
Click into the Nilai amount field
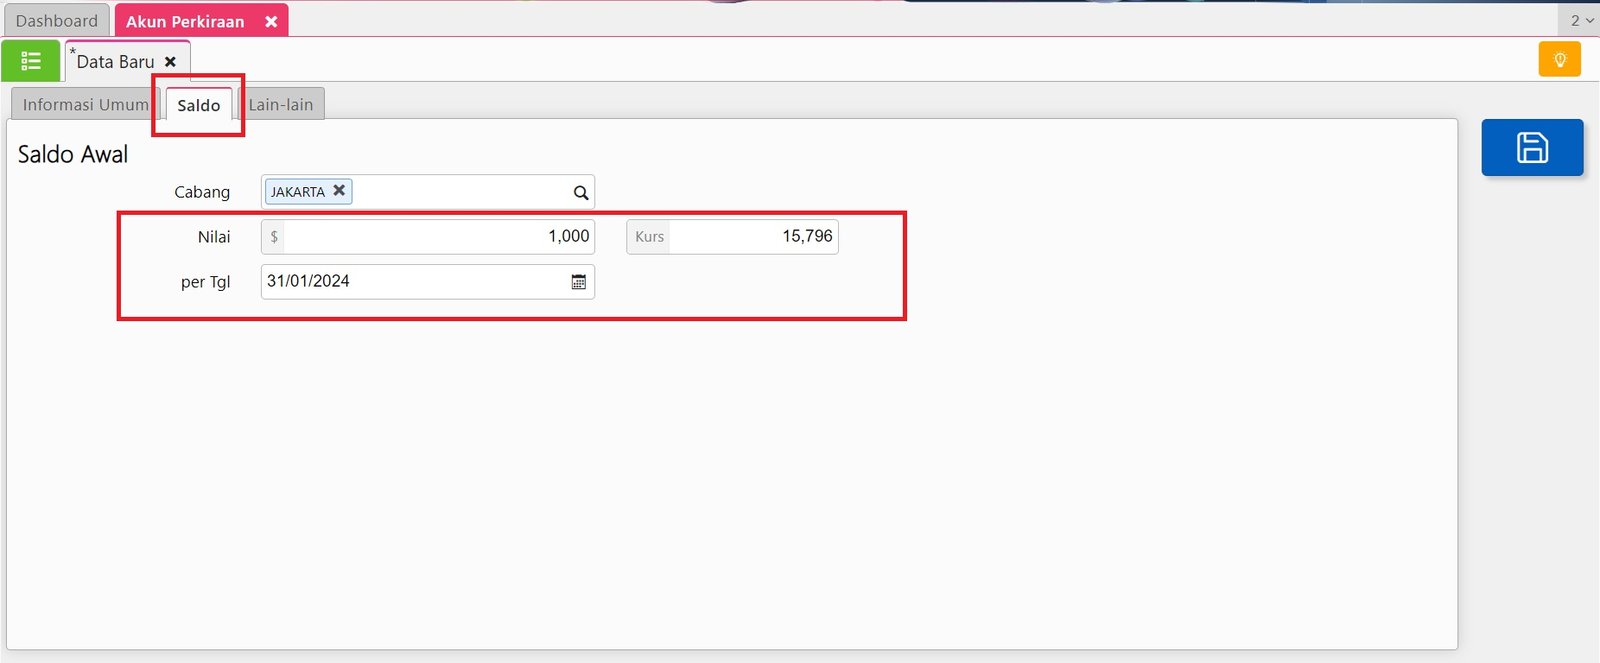click(438, 237)
